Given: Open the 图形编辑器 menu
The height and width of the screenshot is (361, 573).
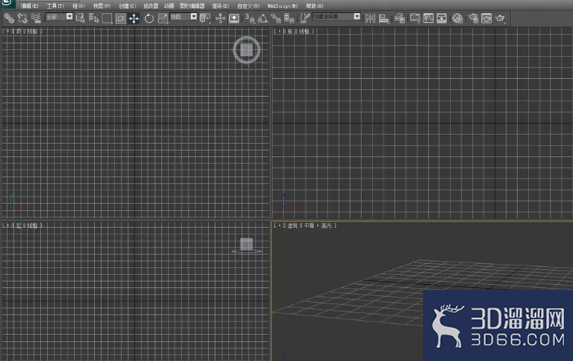Looking at the screenshot, I should 192,6.
